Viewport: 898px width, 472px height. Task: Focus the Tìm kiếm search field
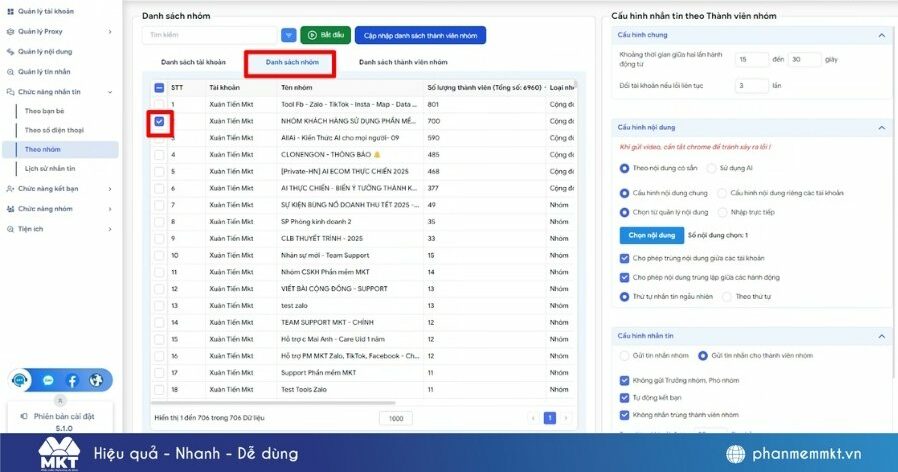click(210, 35)
